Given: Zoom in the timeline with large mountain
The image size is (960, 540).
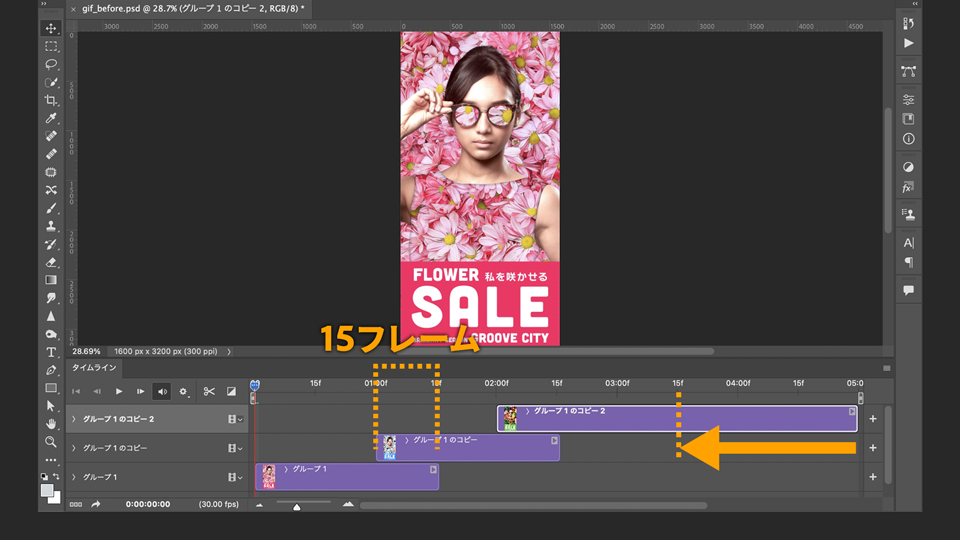Looking at the screenshot, I should pyautogui.click(x=348, y=504).
